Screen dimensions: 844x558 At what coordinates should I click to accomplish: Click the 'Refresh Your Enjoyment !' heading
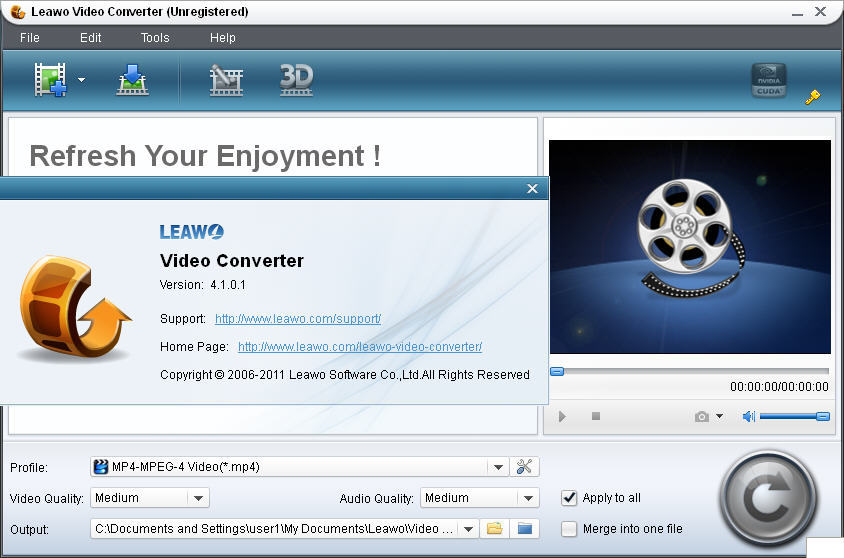[205, 156]
